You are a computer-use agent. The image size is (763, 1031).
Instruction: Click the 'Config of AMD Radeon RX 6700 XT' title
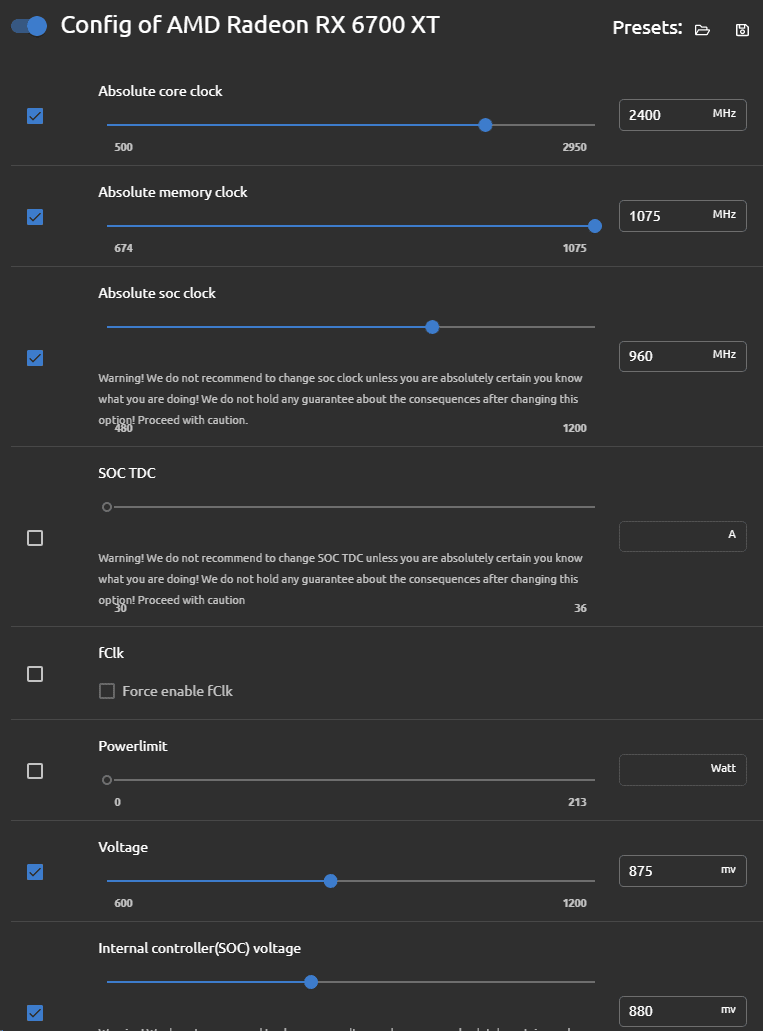(250, 25)
